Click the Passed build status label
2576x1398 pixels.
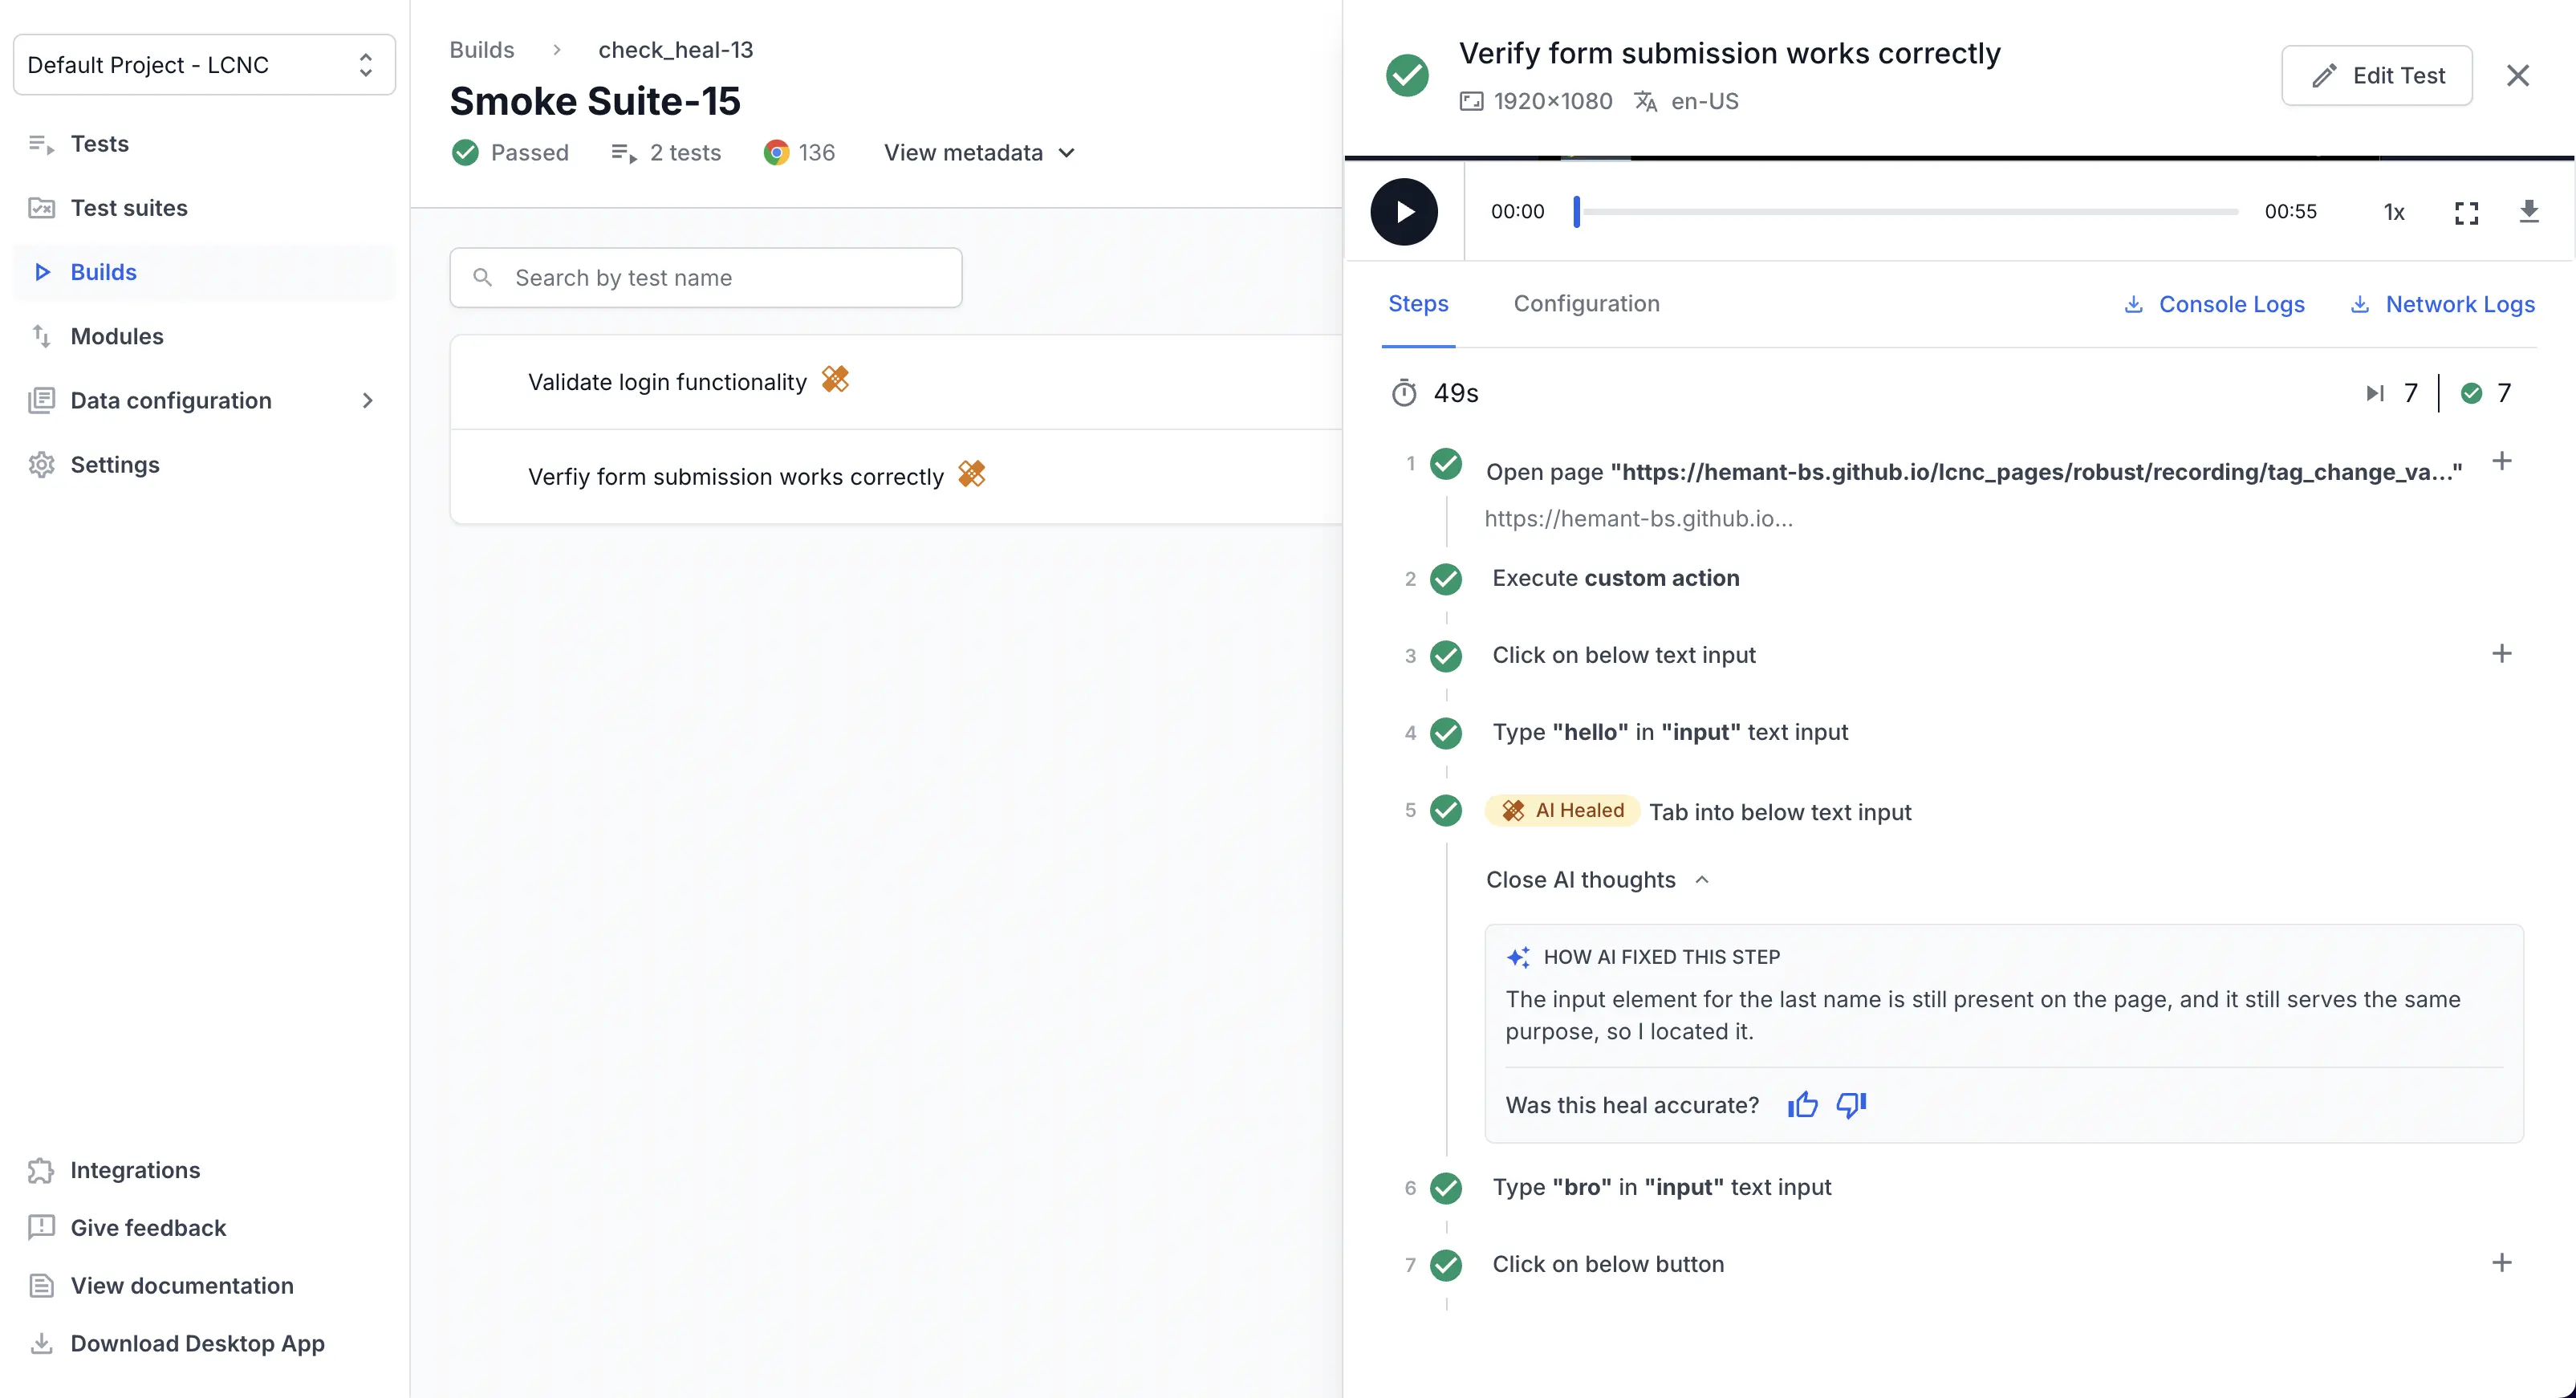(529, 153)
